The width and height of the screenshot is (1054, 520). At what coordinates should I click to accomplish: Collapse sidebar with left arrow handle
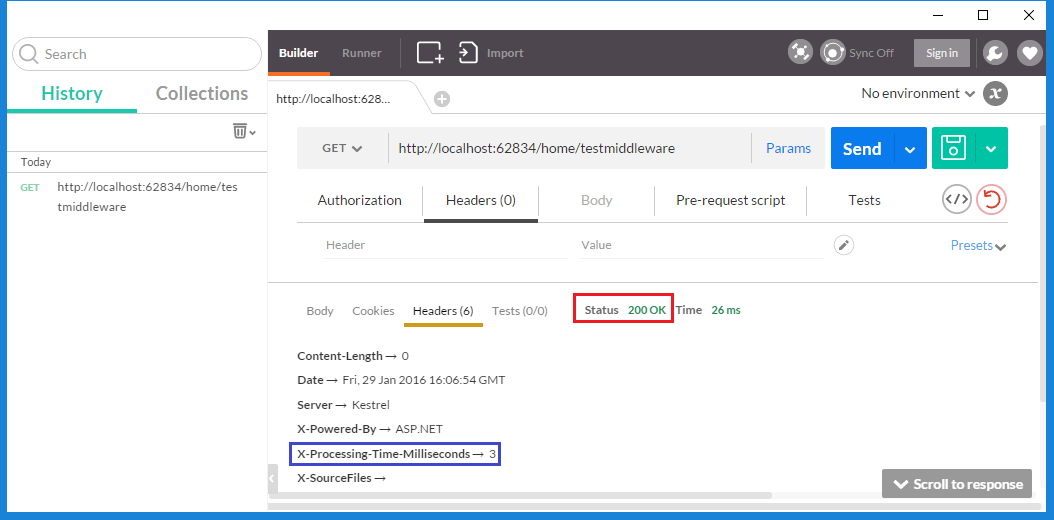272,479
